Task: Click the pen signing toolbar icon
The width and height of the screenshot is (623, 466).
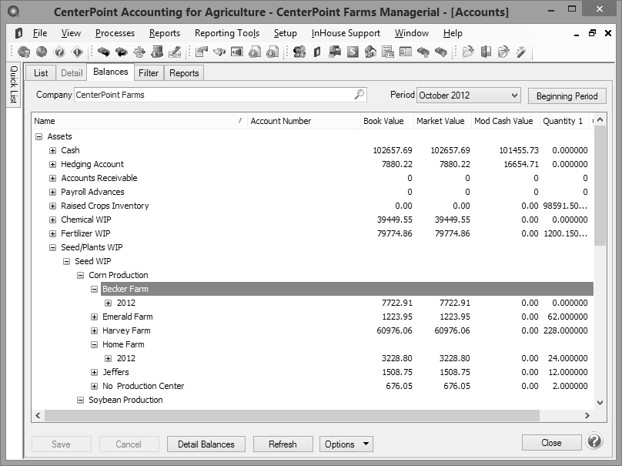Action: (174, 52)
